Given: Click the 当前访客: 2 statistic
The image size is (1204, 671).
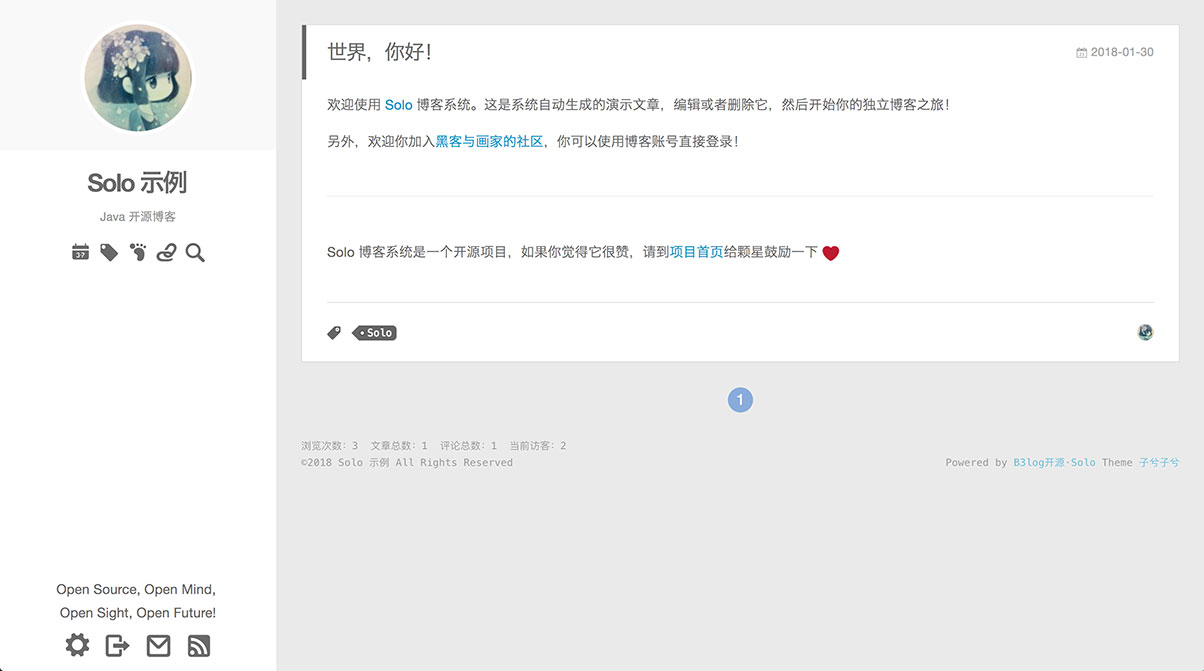Looking at the screenshot, I should (x=538, y=446).
